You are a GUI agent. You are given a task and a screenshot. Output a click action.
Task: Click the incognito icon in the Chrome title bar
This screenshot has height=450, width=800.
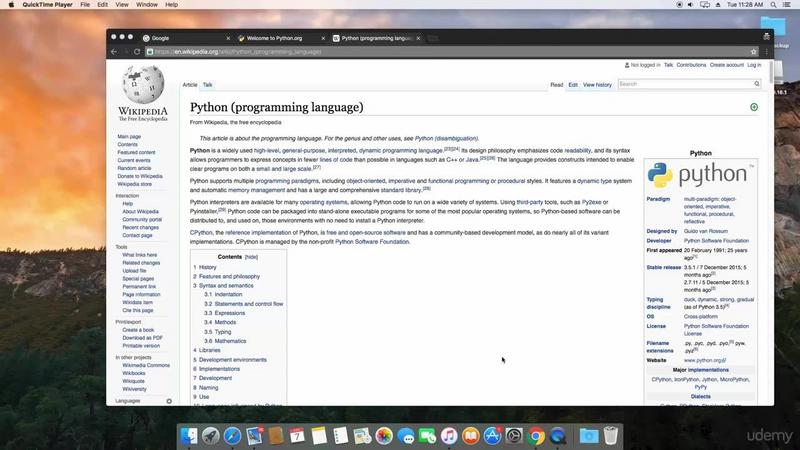766,37
